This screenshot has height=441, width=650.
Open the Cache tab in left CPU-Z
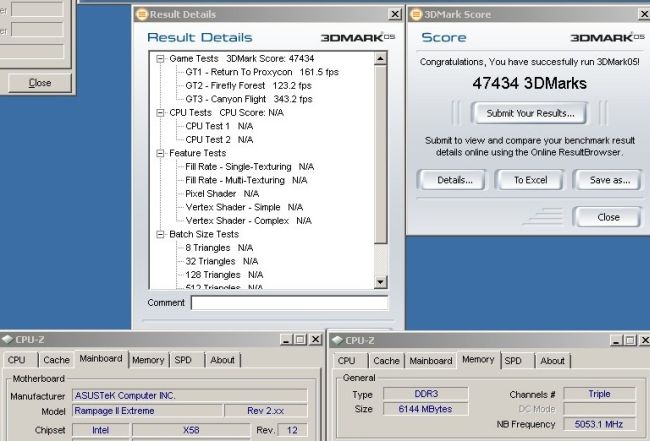[56, 360]
